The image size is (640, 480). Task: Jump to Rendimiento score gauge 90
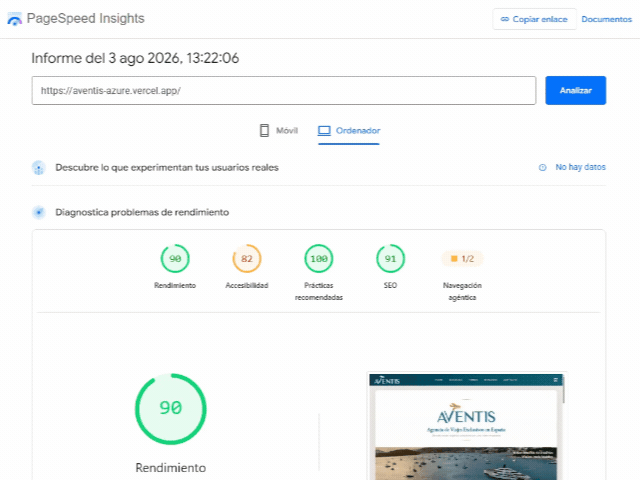[175, 258]
